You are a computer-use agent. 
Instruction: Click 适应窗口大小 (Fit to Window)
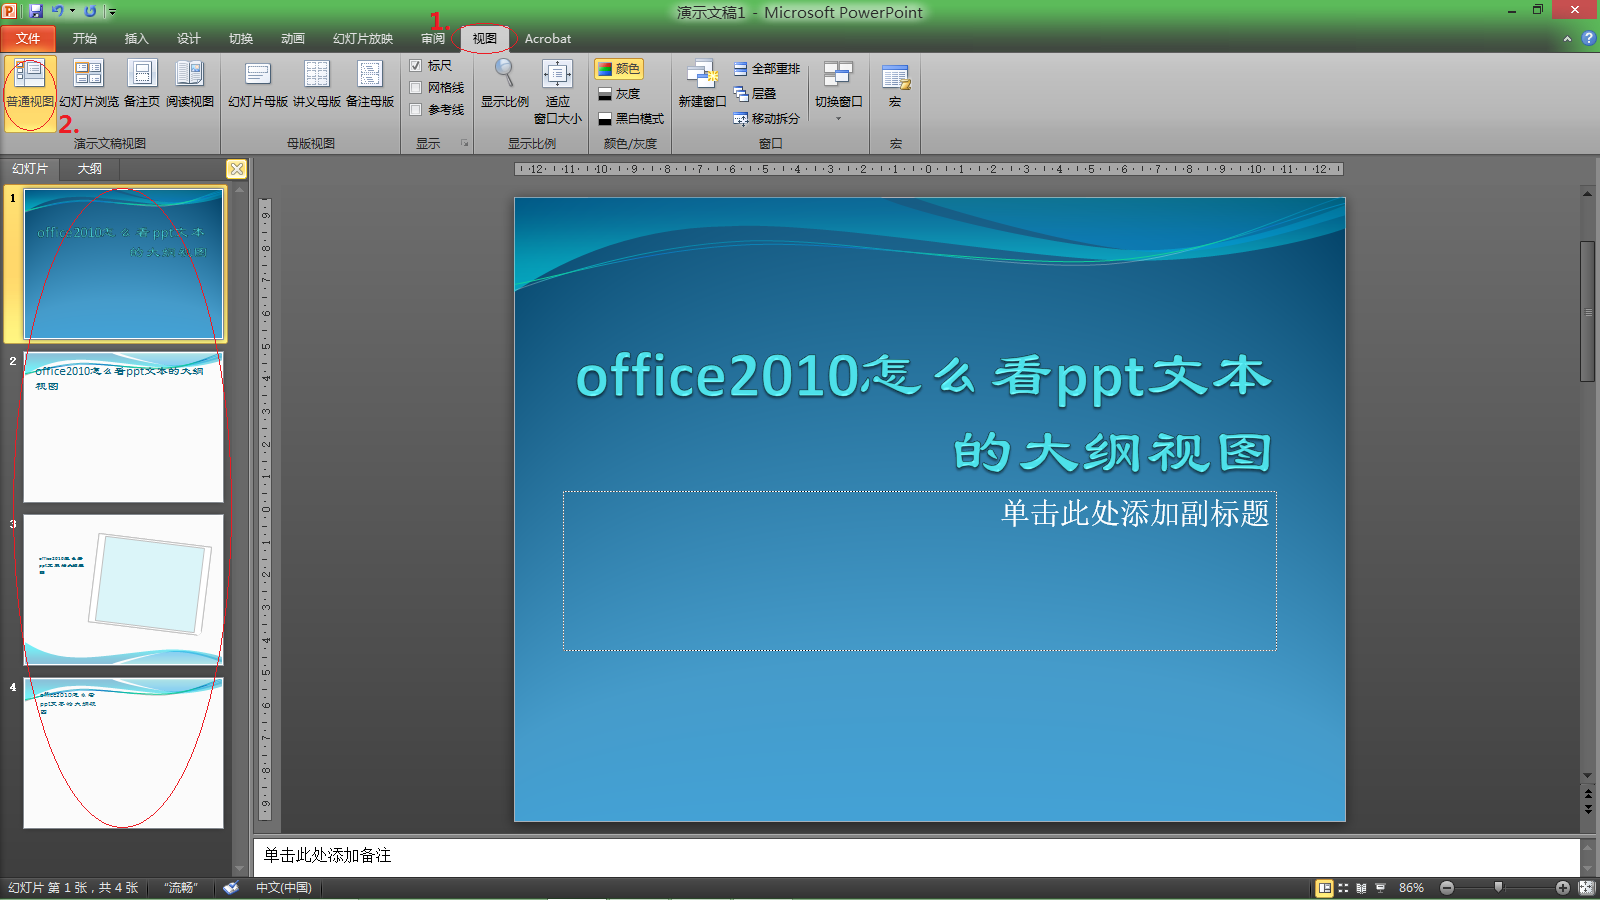(558, 91)
